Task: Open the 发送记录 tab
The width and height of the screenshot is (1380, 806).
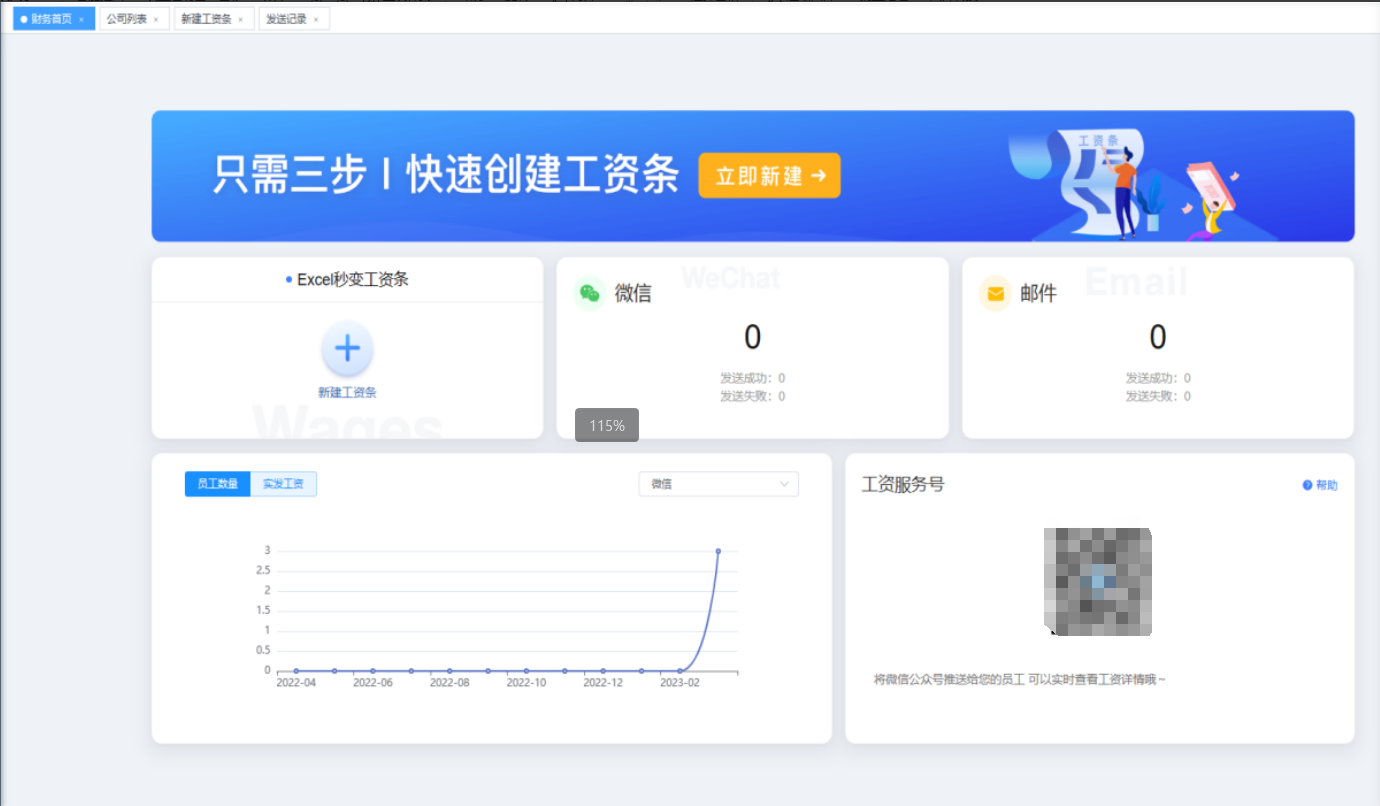Action: point(286,19)
